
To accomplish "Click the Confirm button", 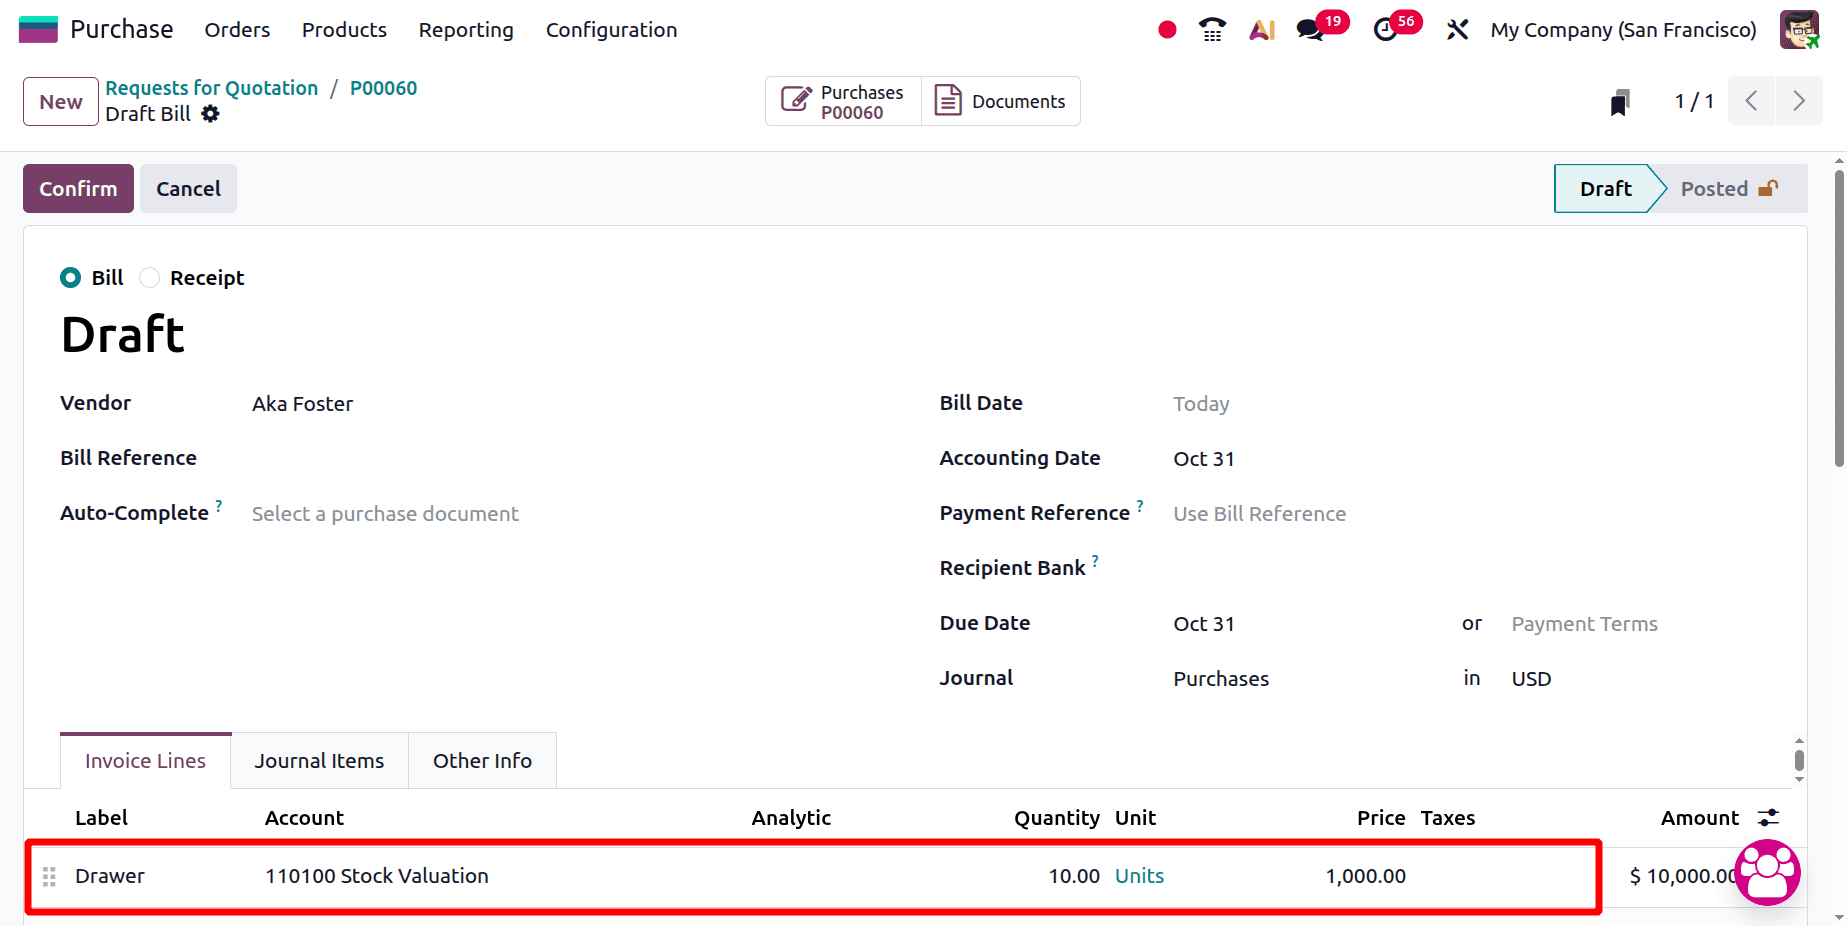I will 77,188.
